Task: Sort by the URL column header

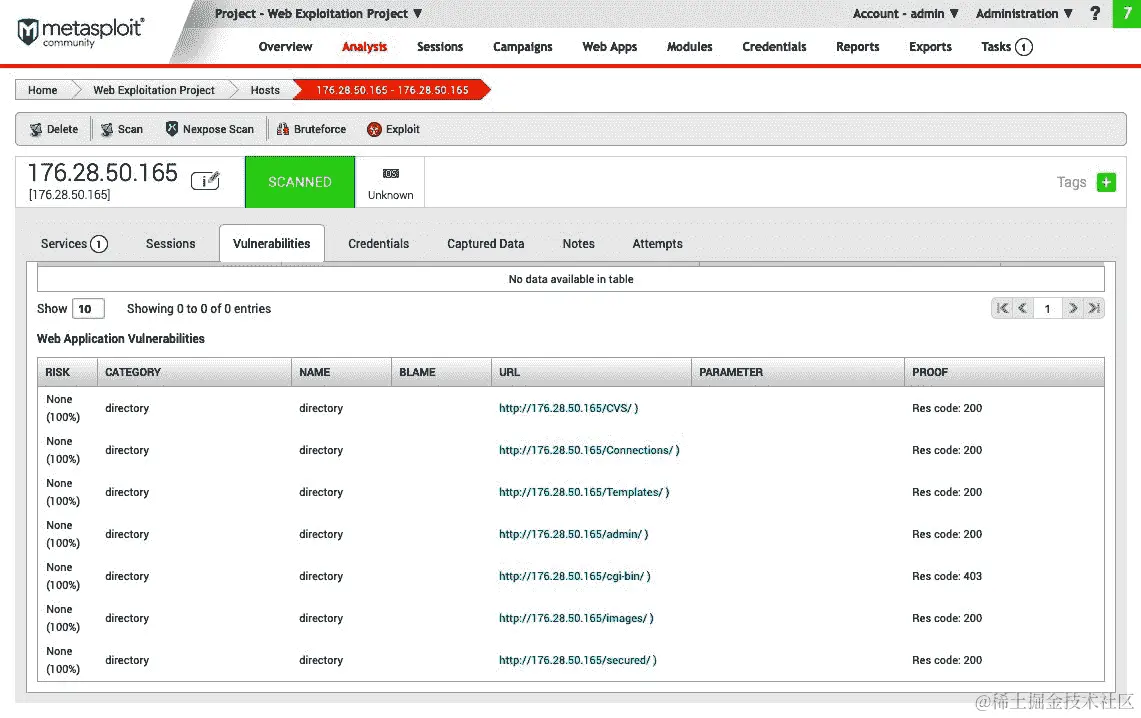Action: (x=591, y=372)
